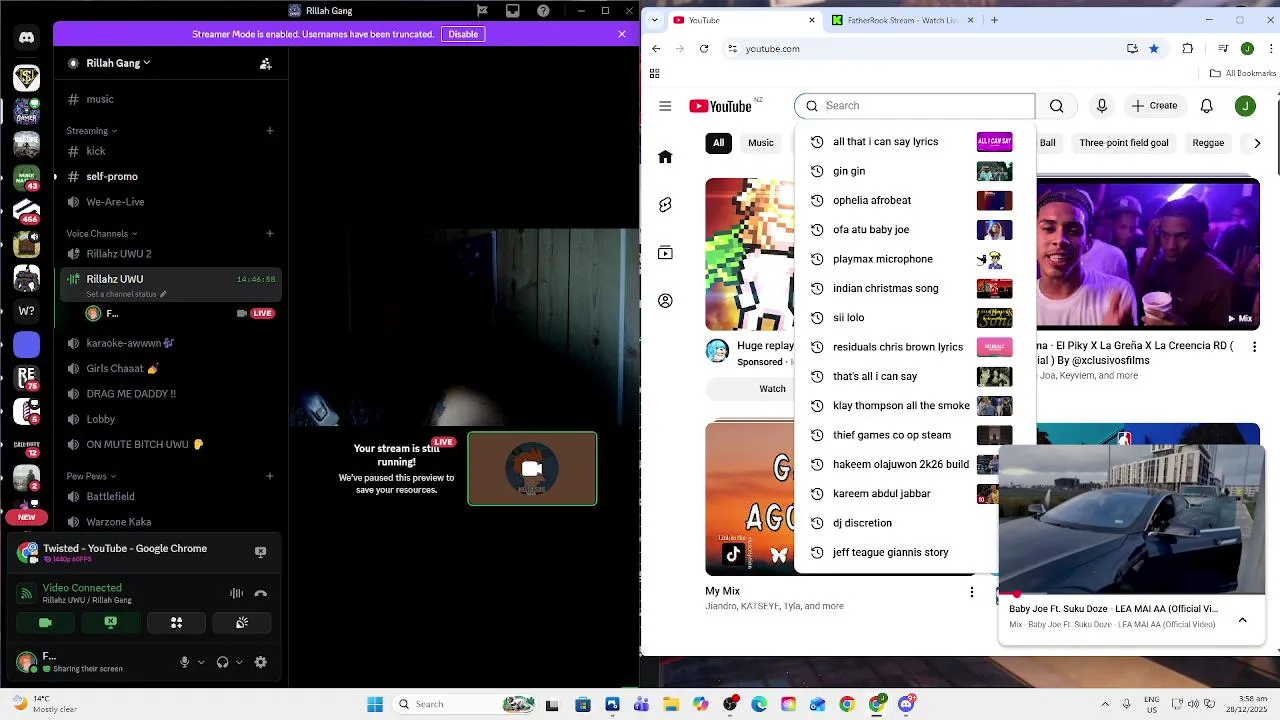Show more filter chips with right arrow
The width and height of the screenshot is (1280, 720).
1257,143
